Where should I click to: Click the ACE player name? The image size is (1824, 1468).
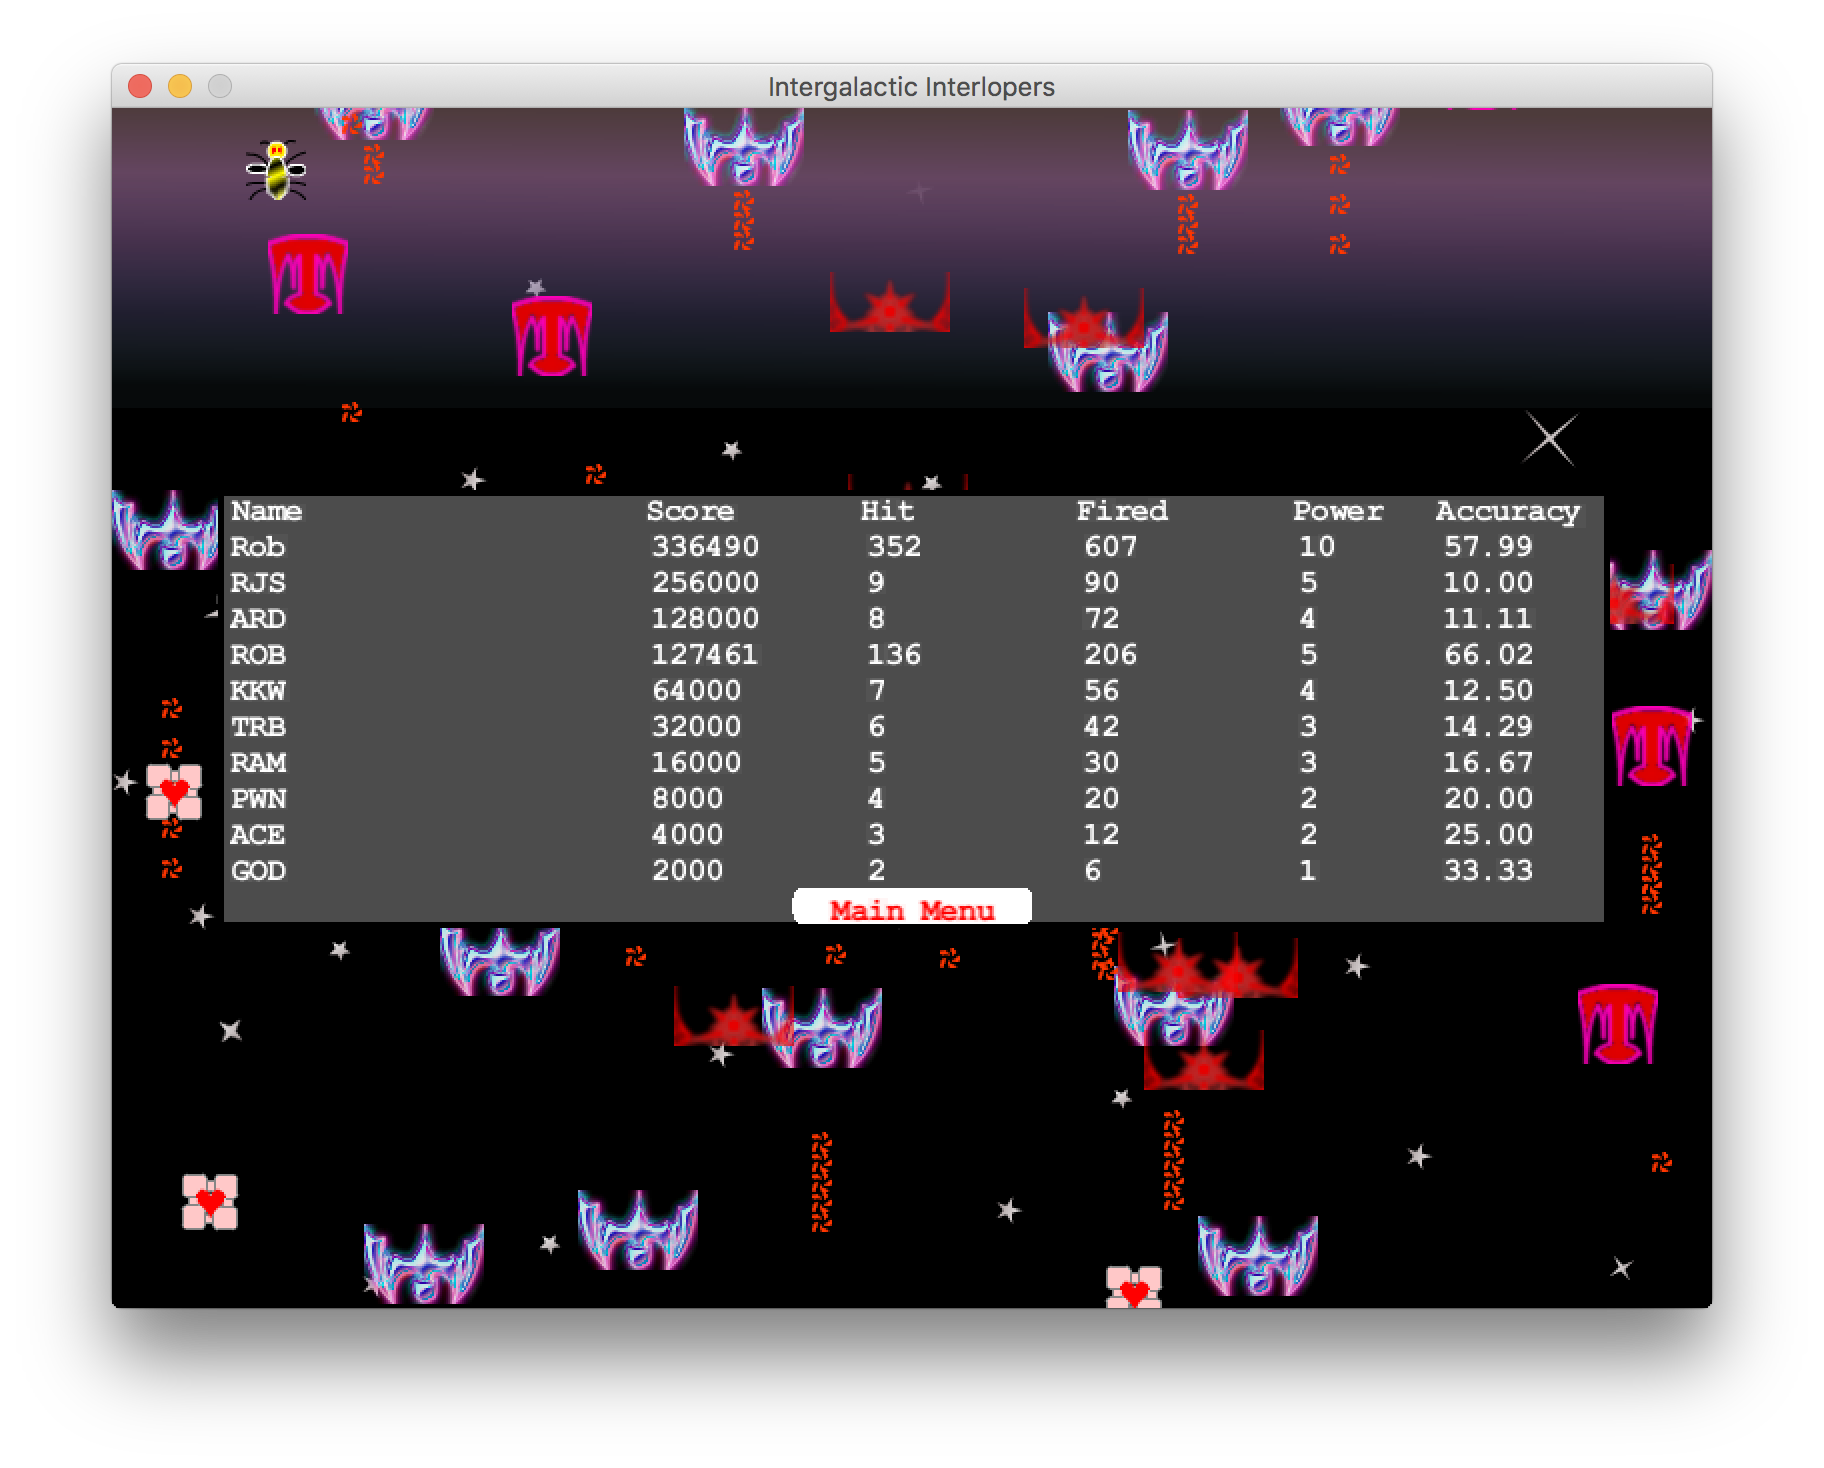point(258,835)
